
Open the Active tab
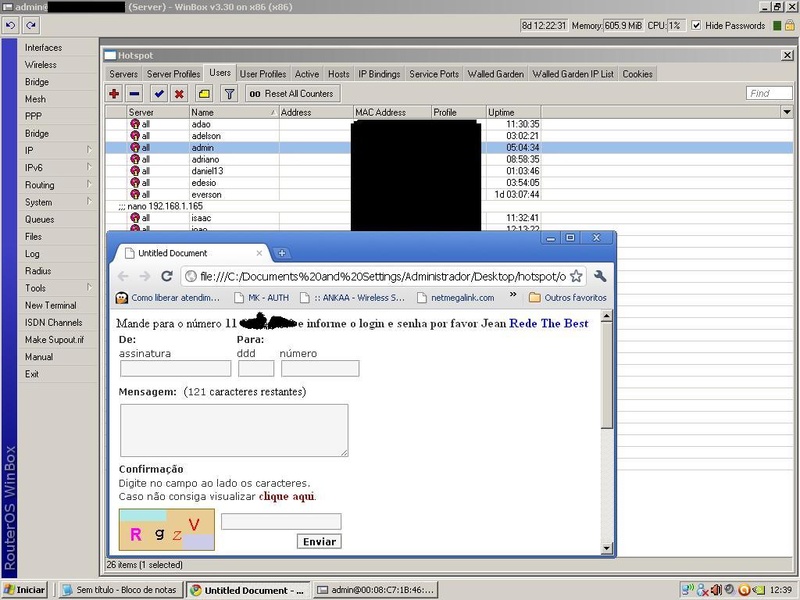click(307, 74)
